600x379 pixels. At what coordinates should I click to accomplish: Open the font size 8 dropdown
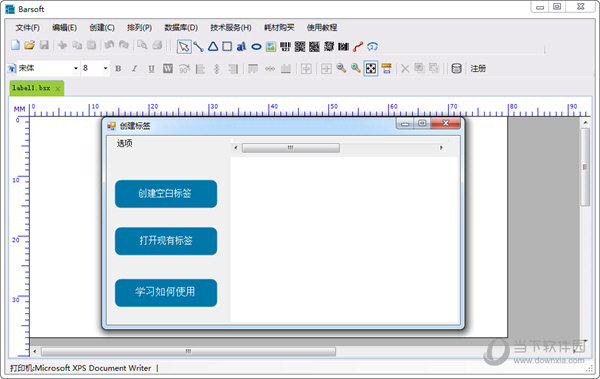coord(105,68)
